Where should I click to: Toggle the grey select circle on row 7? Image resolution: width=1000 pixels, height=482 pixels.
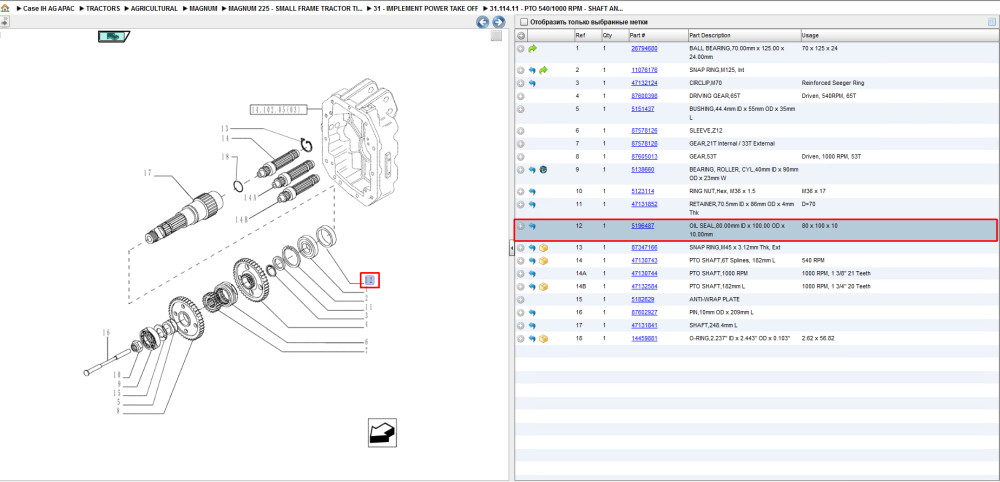click(521, 143)
